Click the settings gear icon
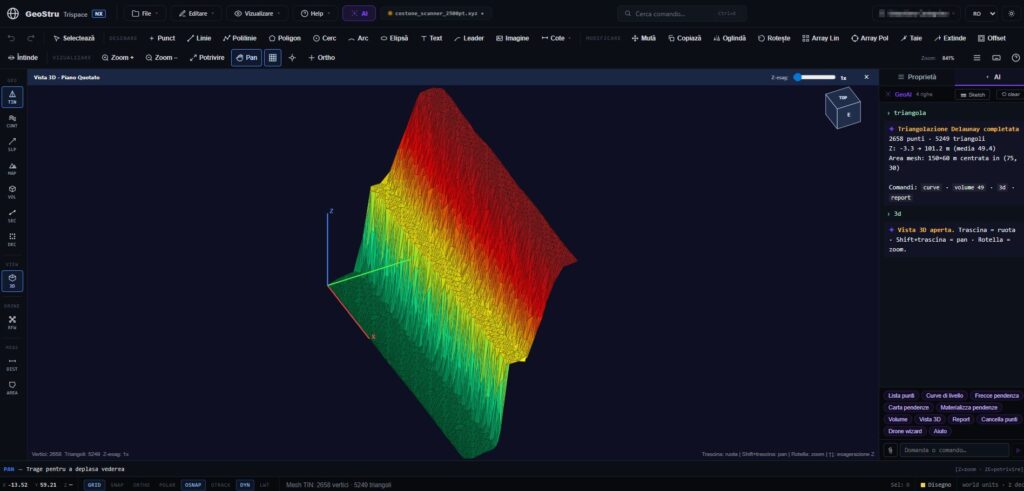 1012,14
